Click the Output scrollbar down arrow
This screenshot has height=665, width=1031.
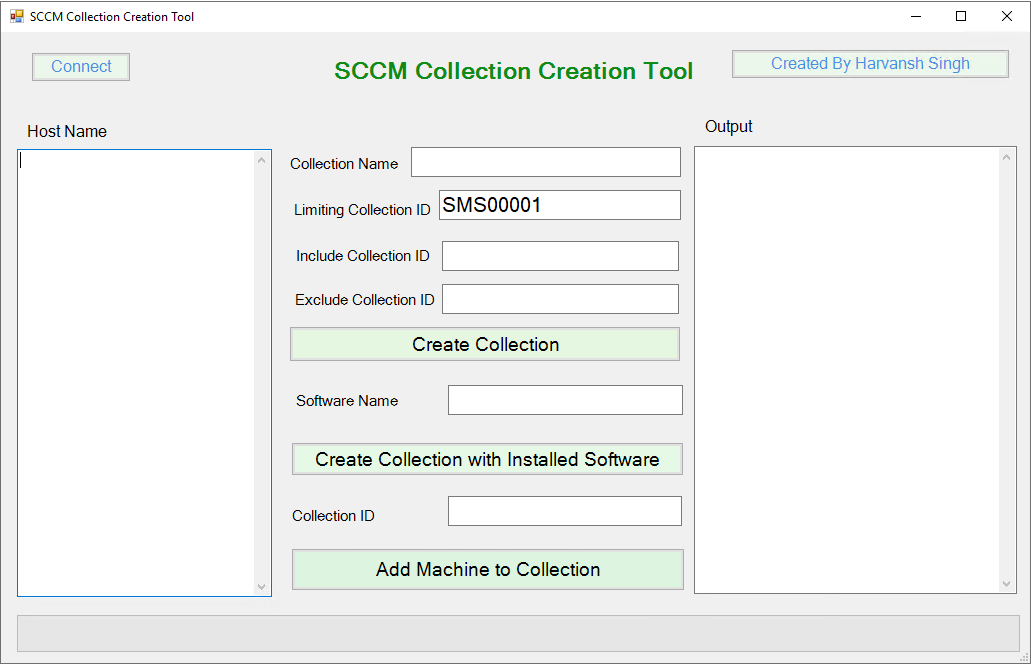point(1006,583)
